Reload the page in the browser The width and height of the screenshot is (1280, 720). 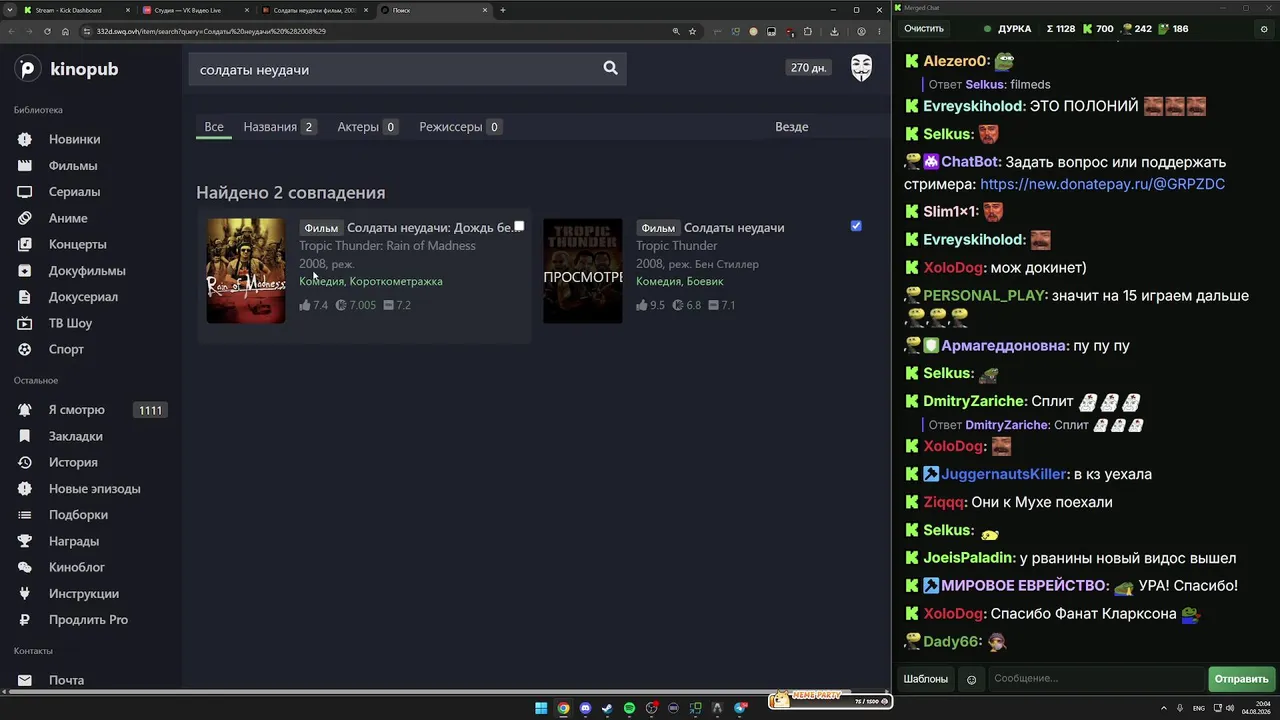pyautogui.click(x=47, y=31)
